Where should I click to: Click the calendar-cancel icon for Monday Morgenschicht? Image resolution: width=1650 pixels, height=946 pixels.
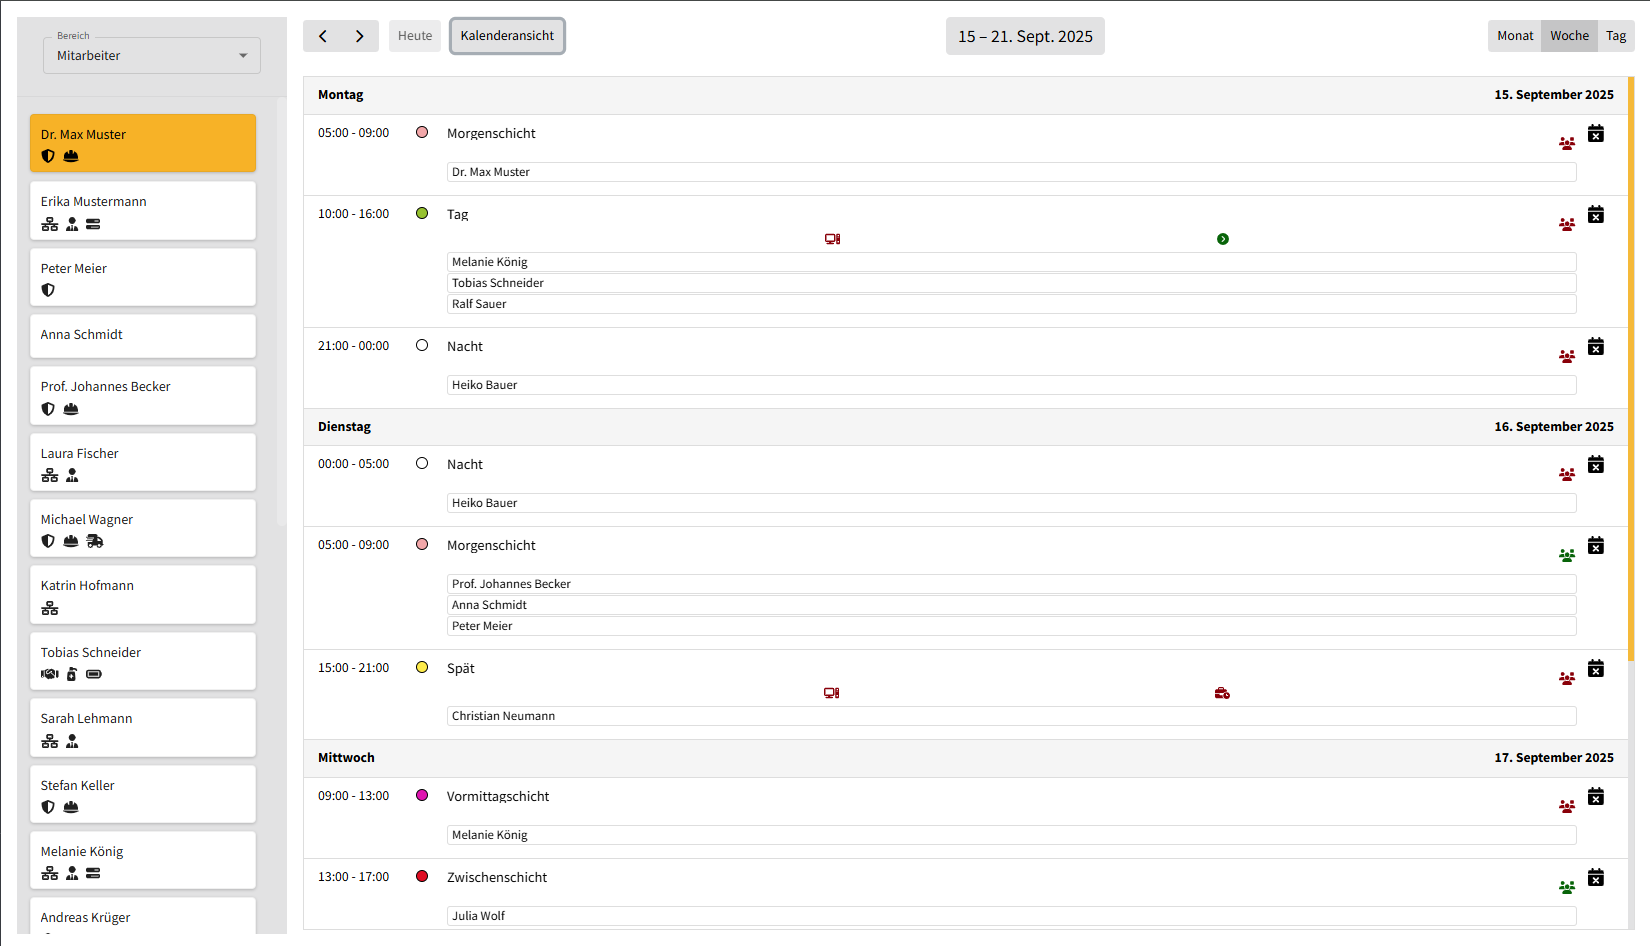pyautogui.click(x=1596, y=134)
